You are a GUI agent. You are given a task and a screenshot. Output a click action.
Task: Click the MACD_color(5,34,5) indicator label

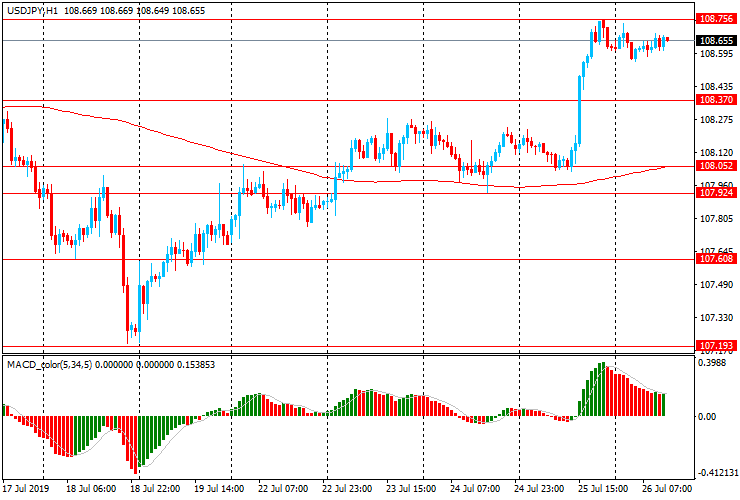(x=50, y=365)
